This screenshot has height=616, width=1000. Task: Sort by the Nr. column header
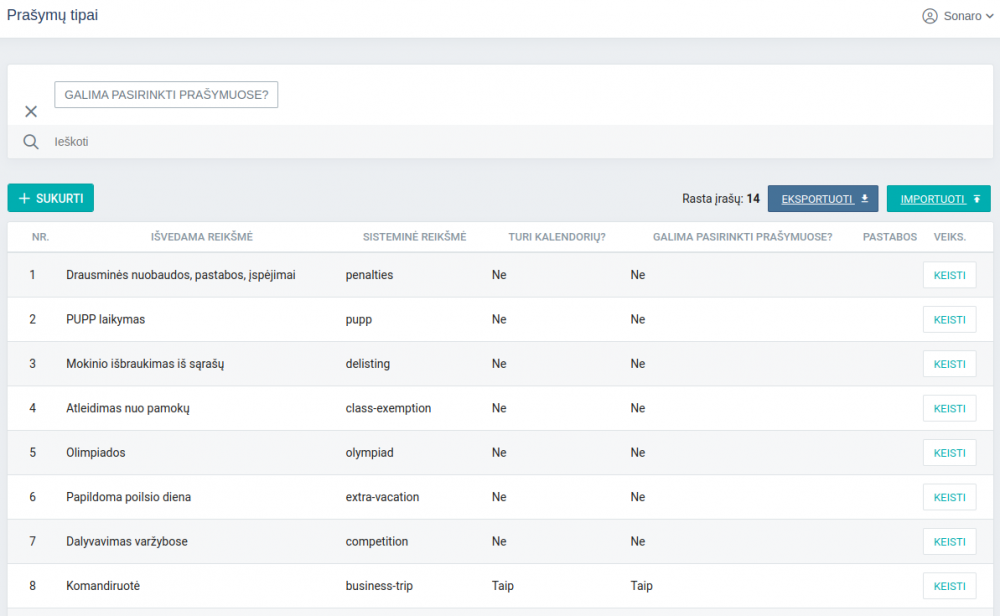pyautogui.click(x=40, y=237)
